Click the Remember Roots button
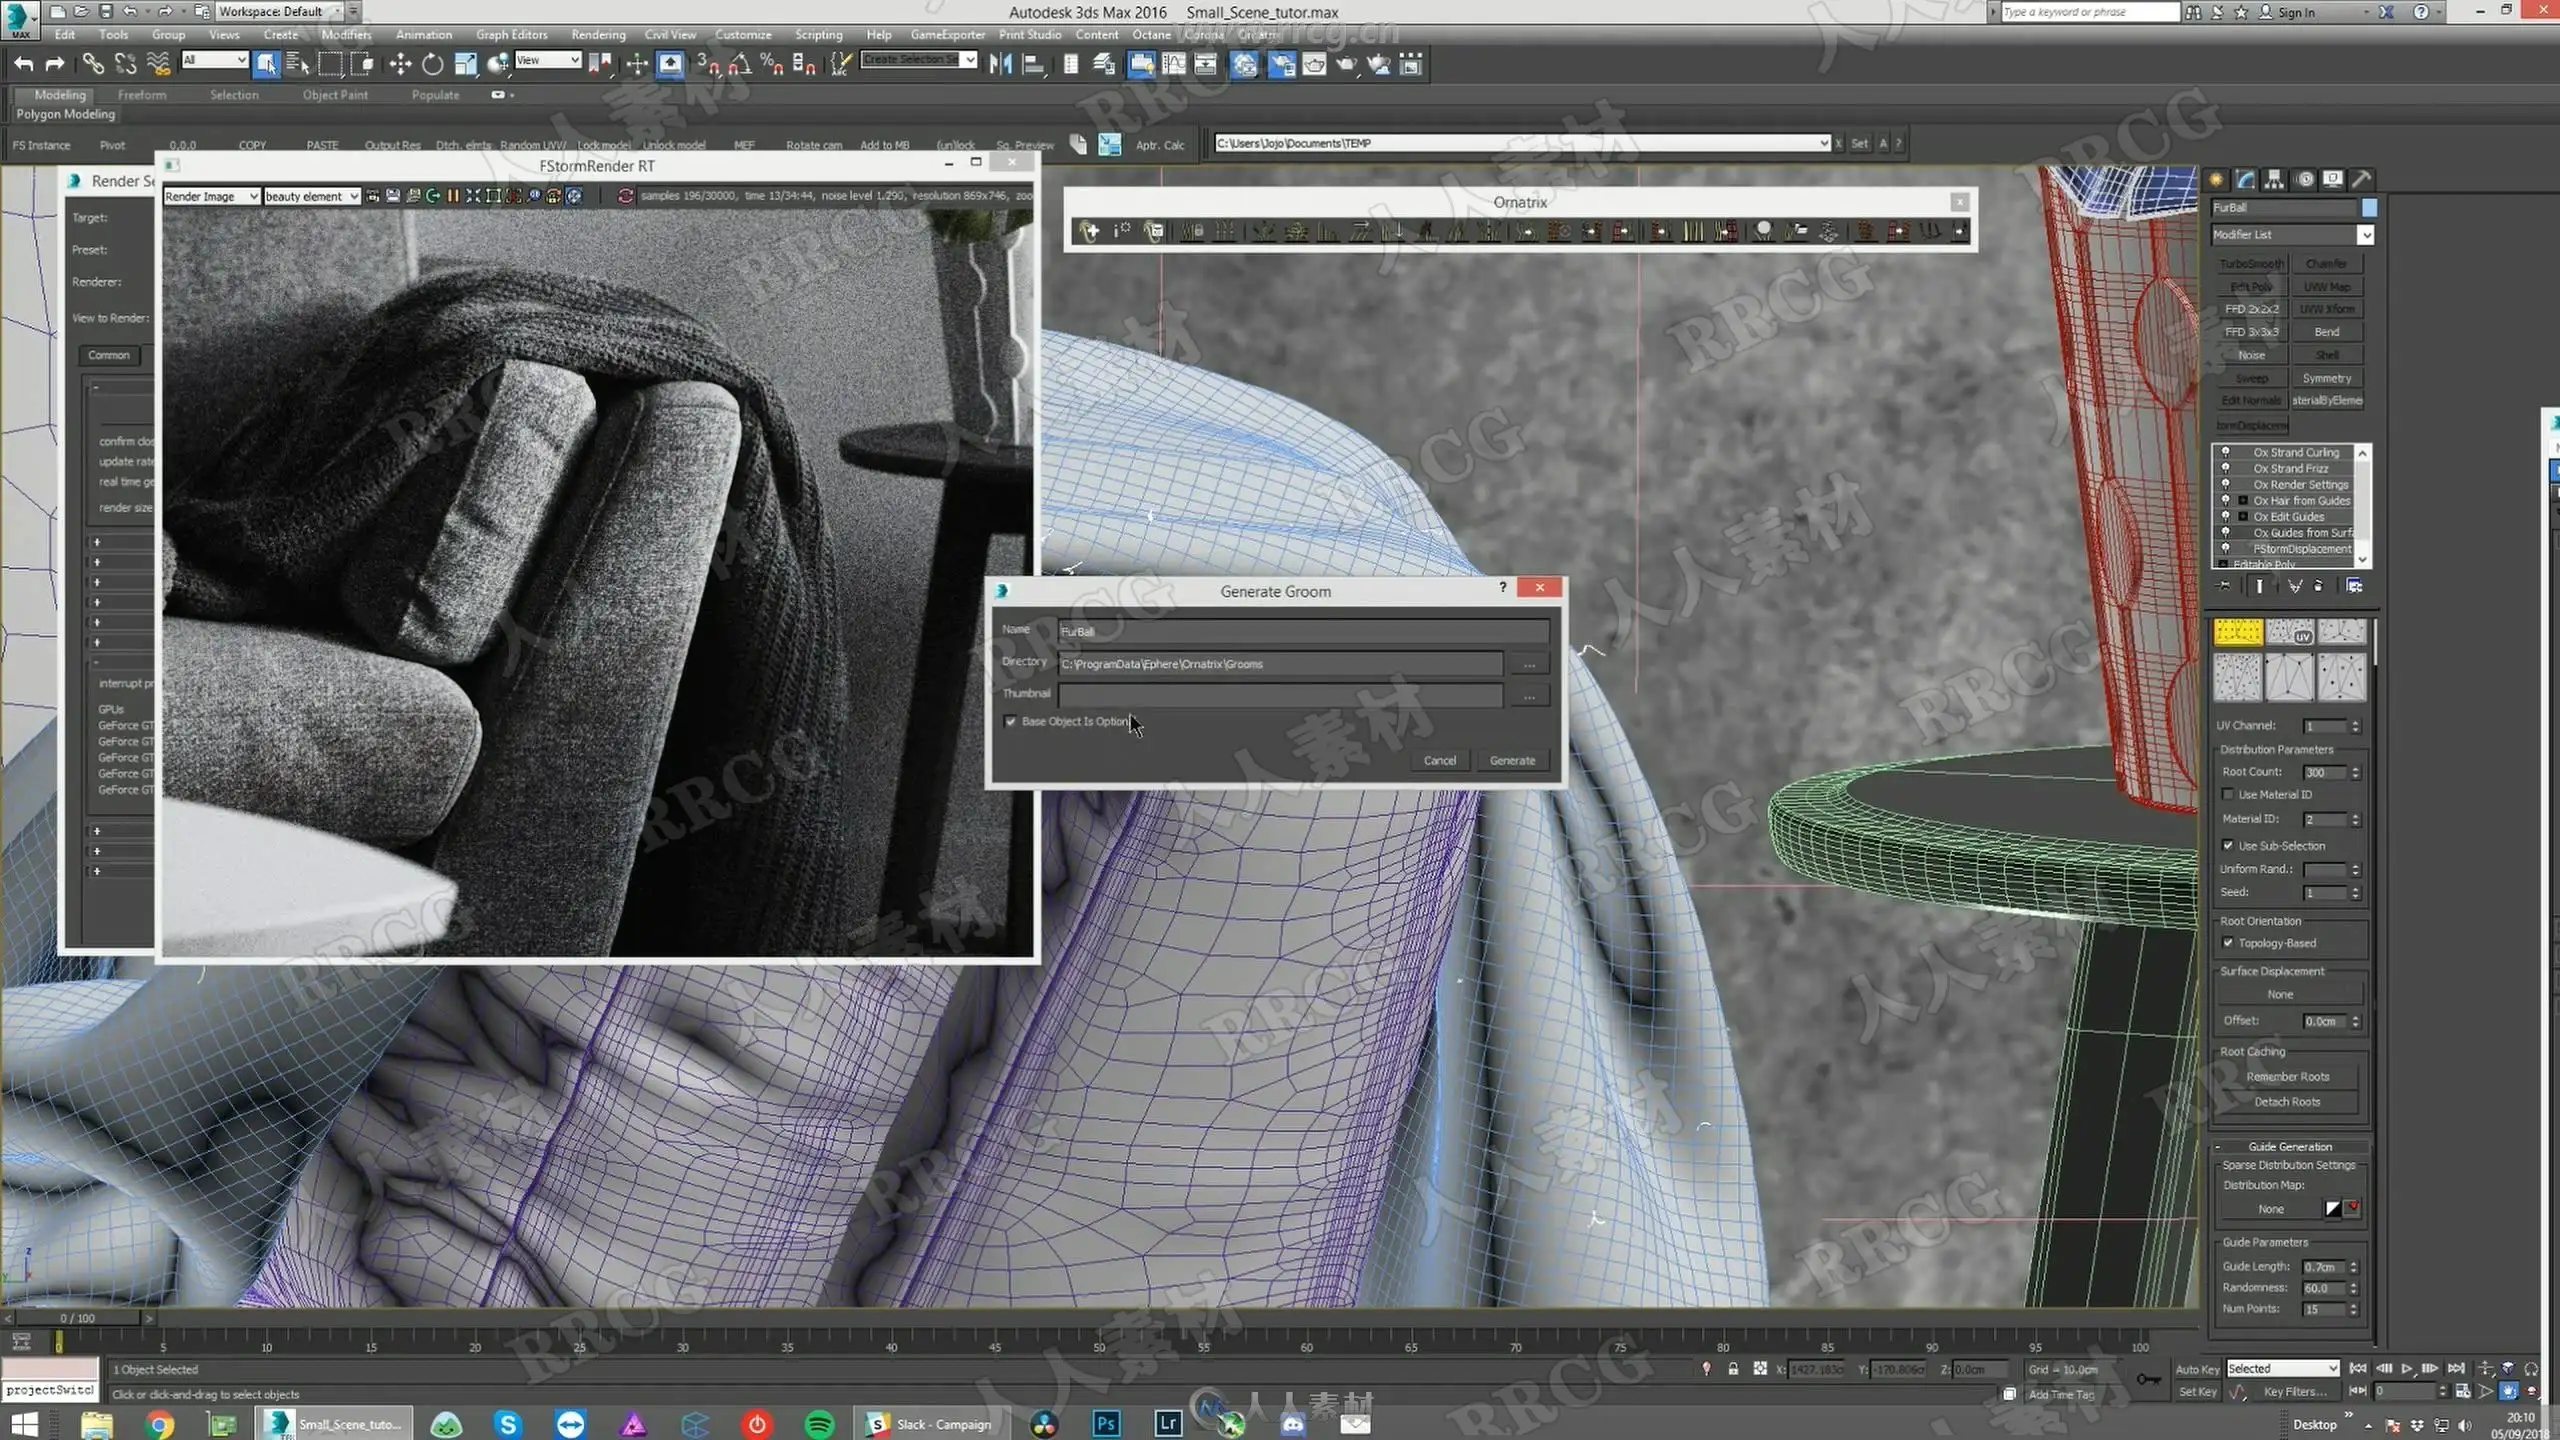This screenshot has width=2560, height=1440. coord(2287,1077)
